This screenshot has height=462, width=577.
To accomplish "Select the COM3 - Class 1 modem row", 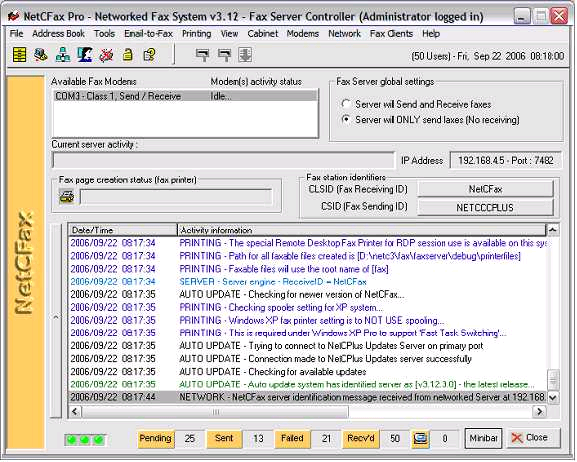I will 185,96.
